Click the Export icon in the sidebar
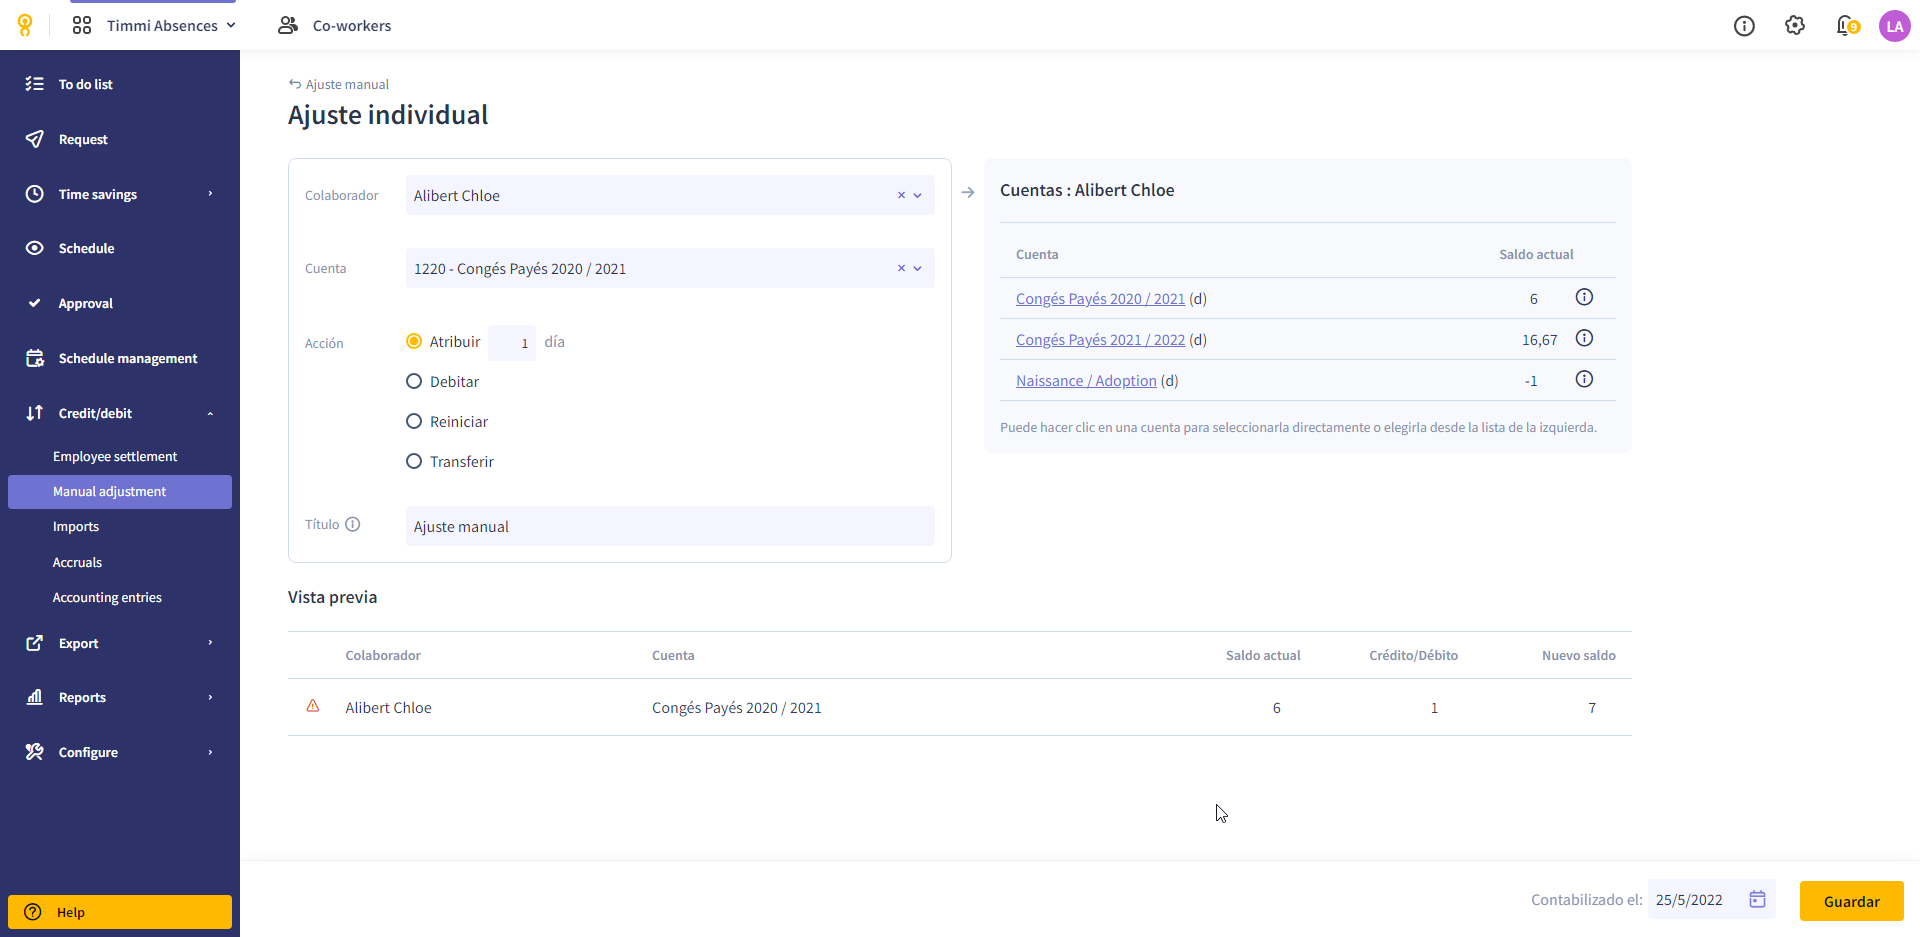The image size is (1920, 937). coord(34,643)
